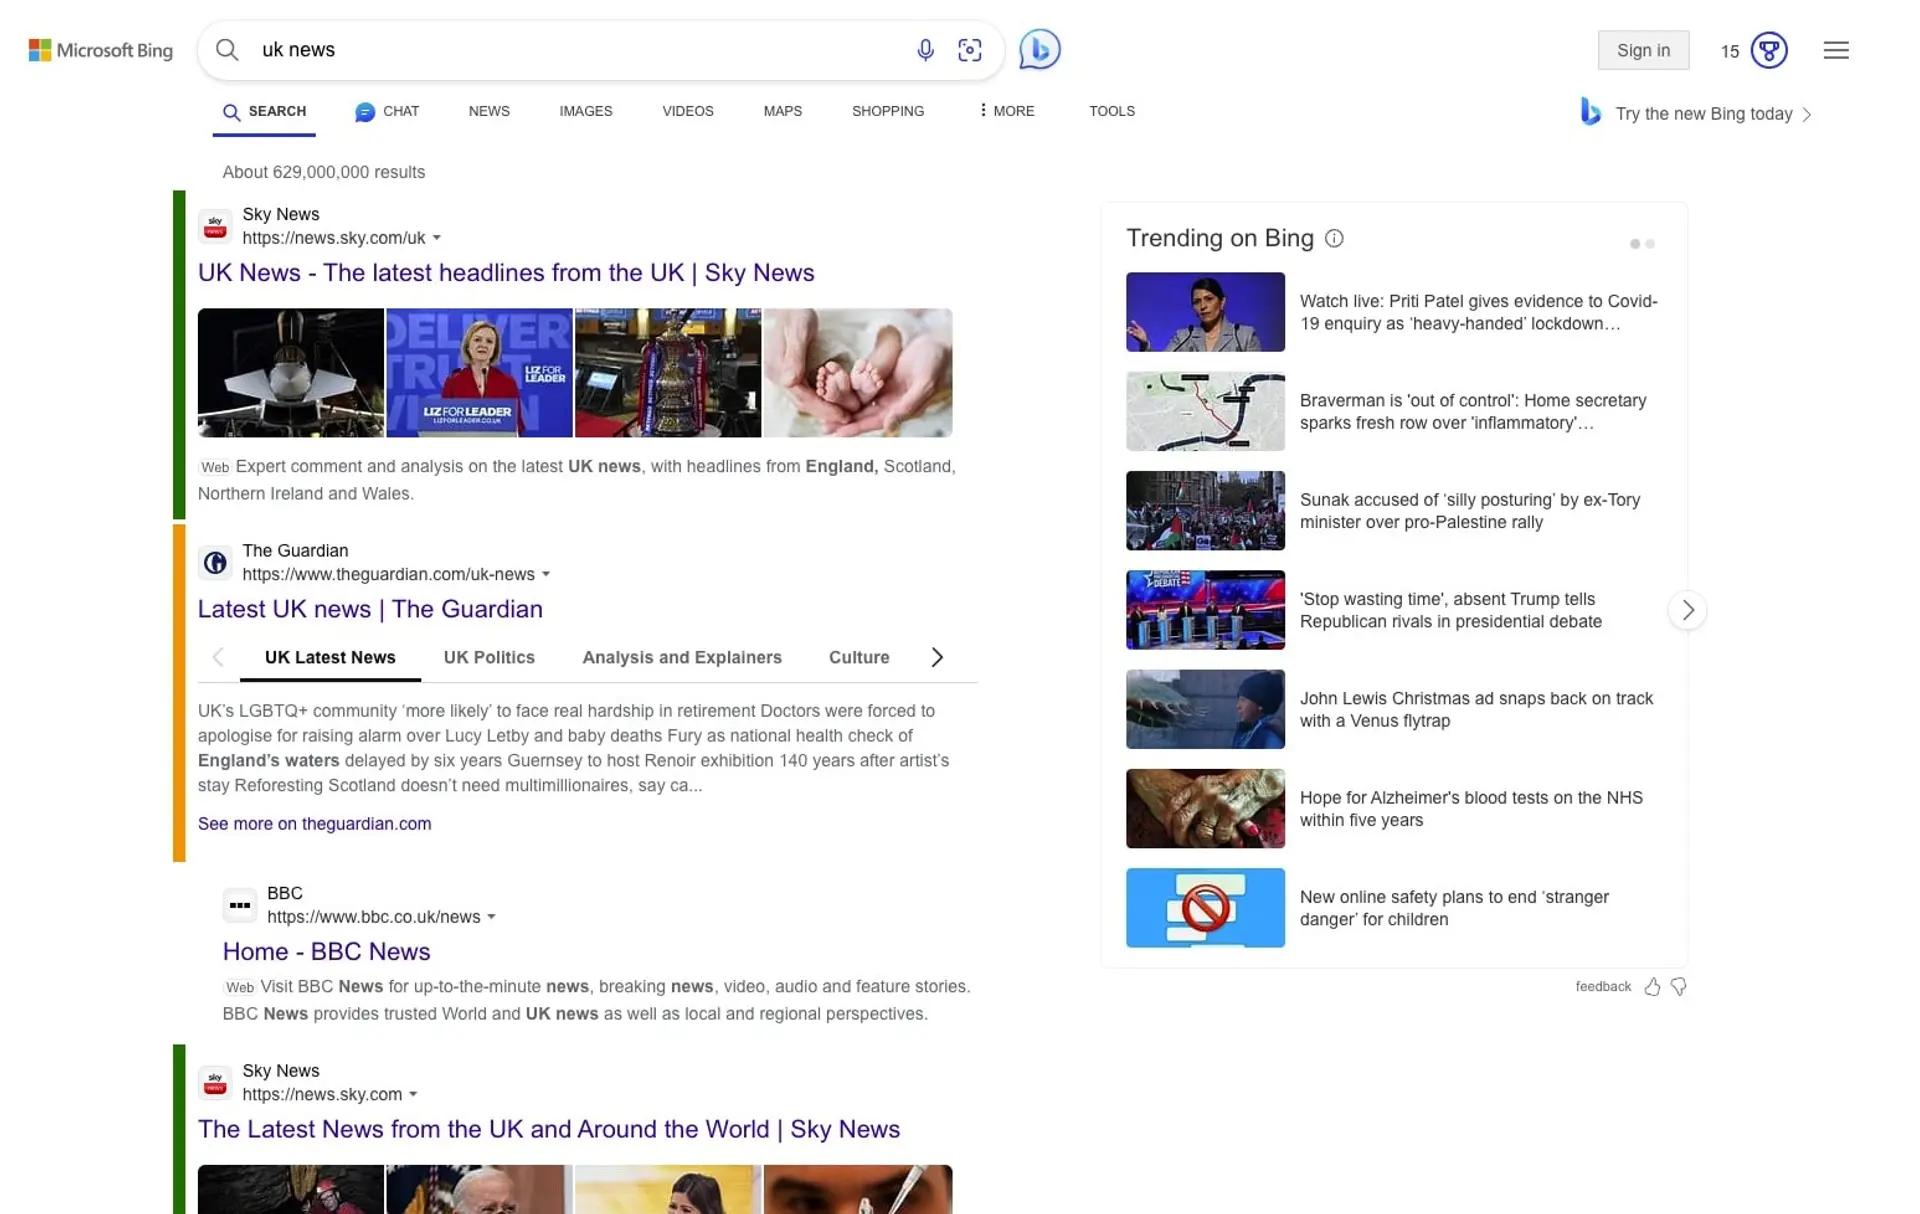
Task: Advance Trending on Bing carousel with right arrow
Action: click(1687, 610)
